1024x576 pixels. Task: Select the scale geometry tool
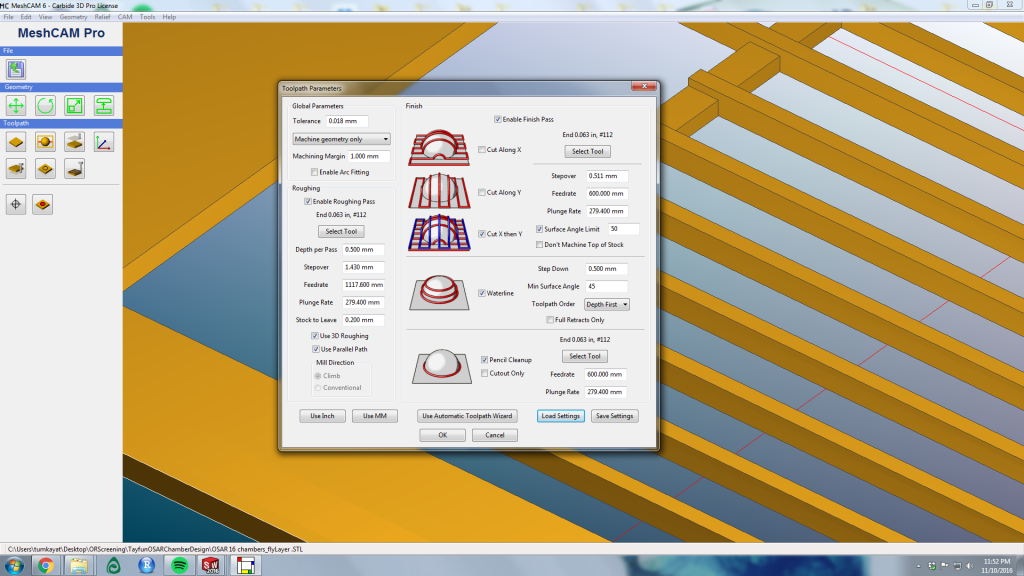(x=75, y=105)
